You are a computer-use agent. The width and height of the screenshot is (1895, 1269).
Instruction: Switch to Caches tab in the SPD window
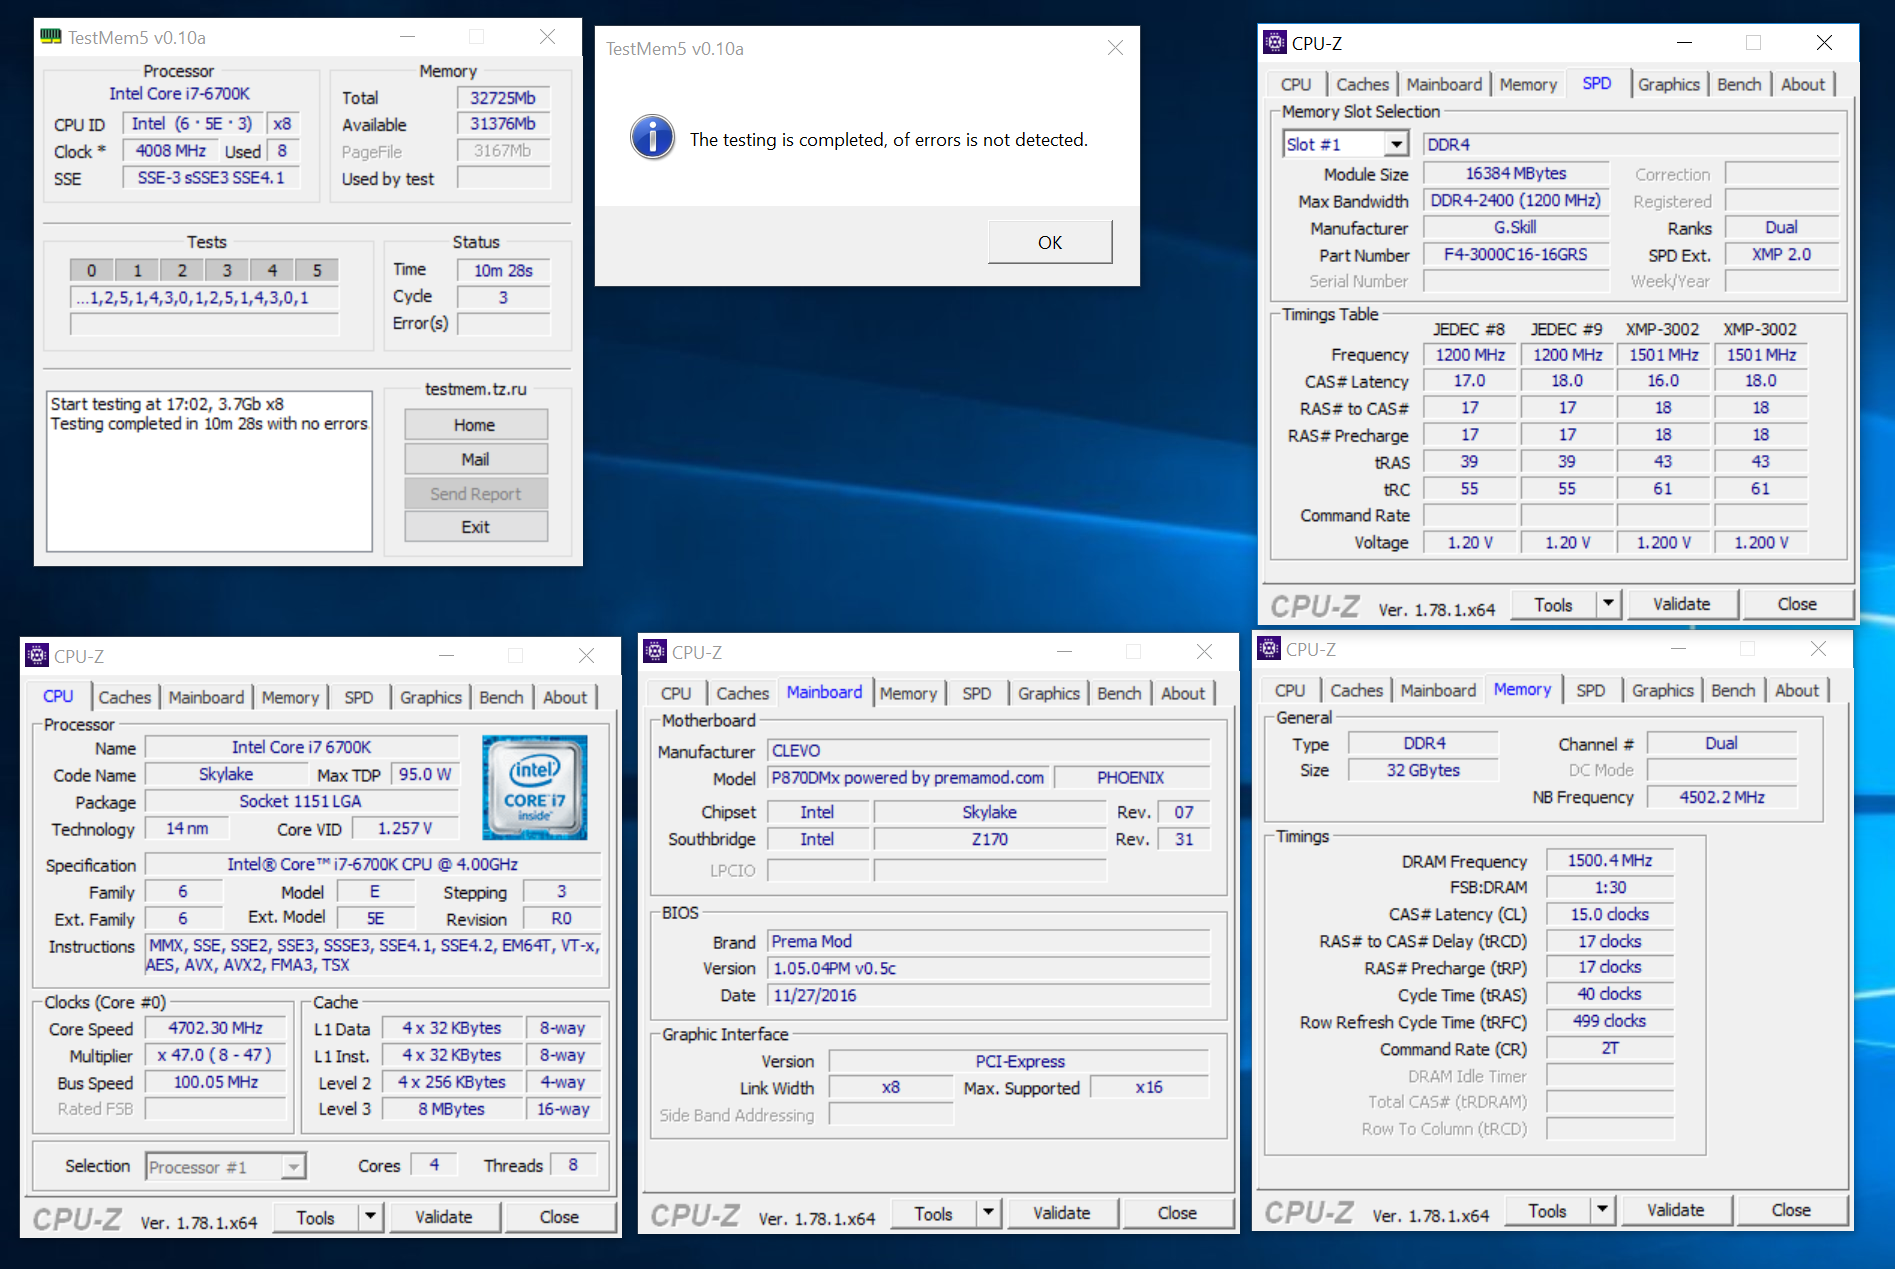pyautogui.click(x=1362, y=85)
